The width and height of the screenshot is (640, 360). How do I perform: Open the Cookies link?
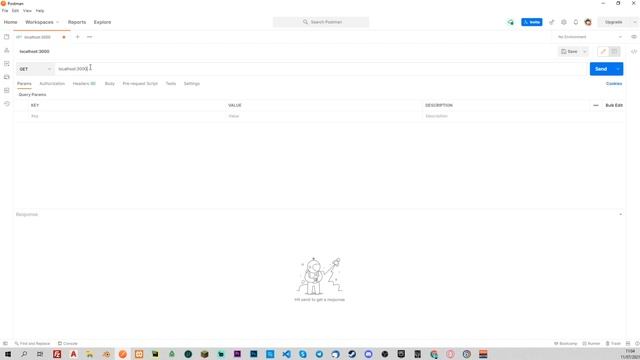pos(614,83)
